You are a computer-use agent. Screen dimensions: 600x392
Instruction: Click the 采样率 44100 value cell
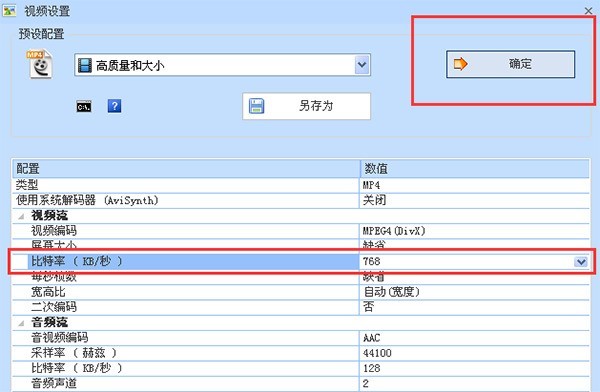point(474,353)
